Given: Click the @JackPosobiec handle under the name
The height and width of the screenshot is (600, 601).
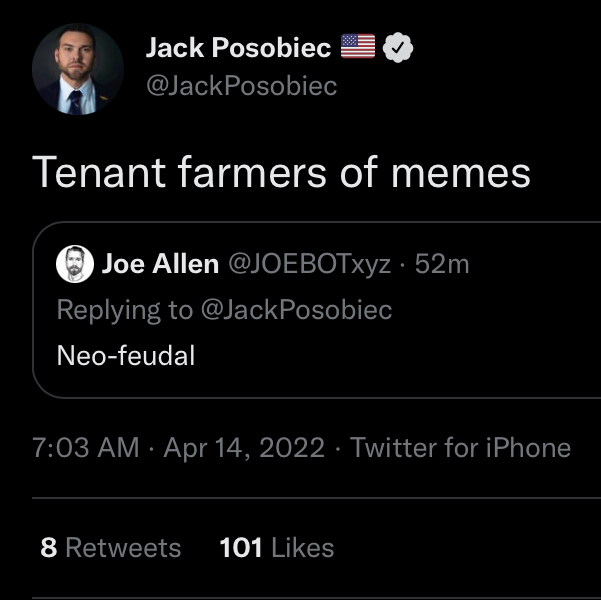Looking at the screenshot, I should click(241, 86).
